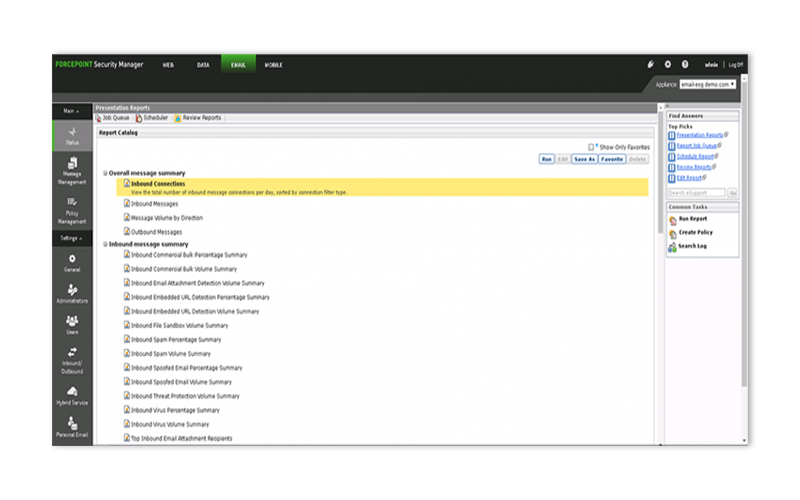Collapse the Main sidebar section
Screen dimensions: 800x500
click(x=71, y=111)
